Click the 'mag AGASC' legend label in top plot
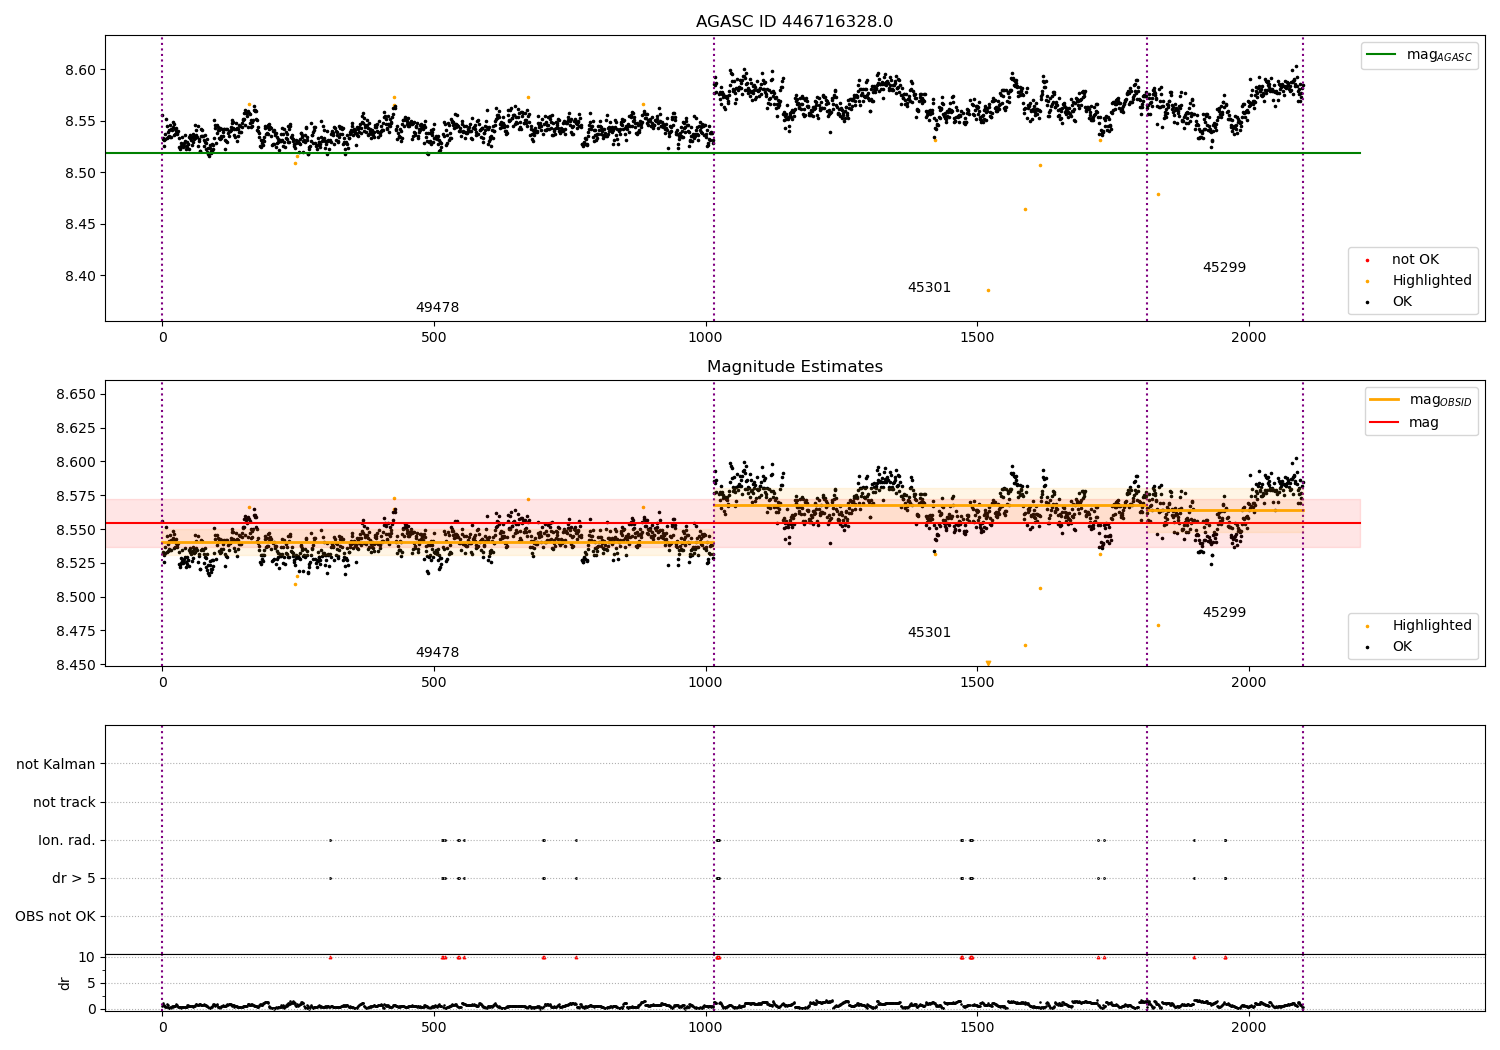The image size is (1500, 1050). point(1439,55)
